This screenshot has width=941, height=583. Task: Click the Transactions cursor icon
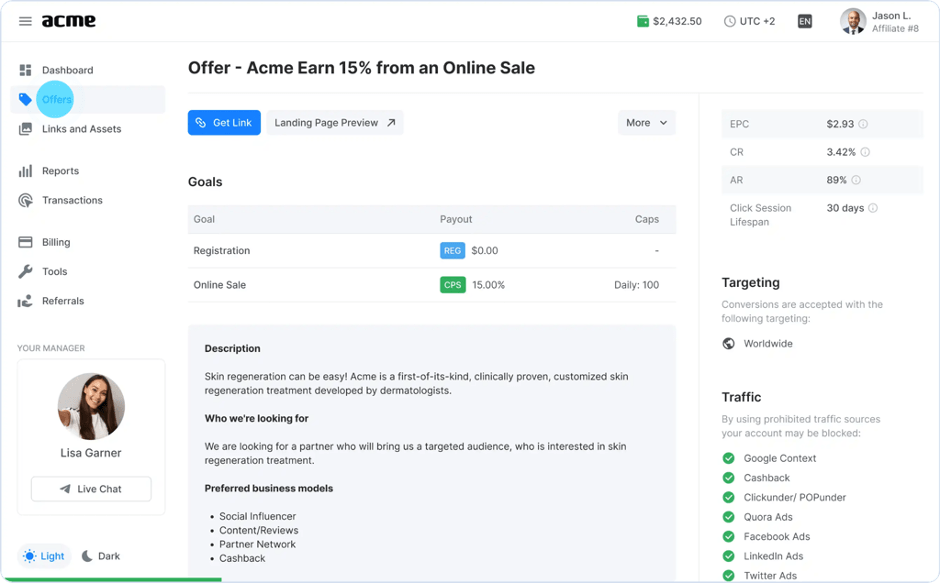tap(25, 201)
